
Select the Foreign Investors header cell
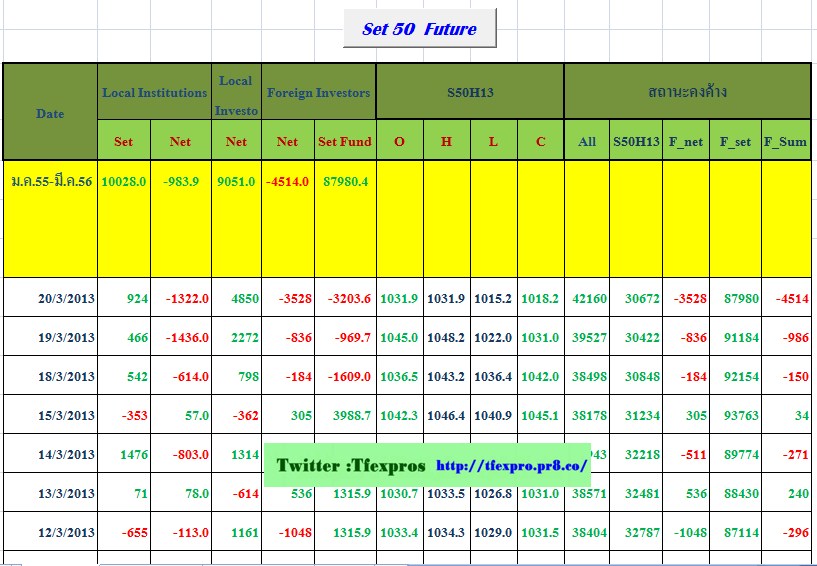pos(319,93)
